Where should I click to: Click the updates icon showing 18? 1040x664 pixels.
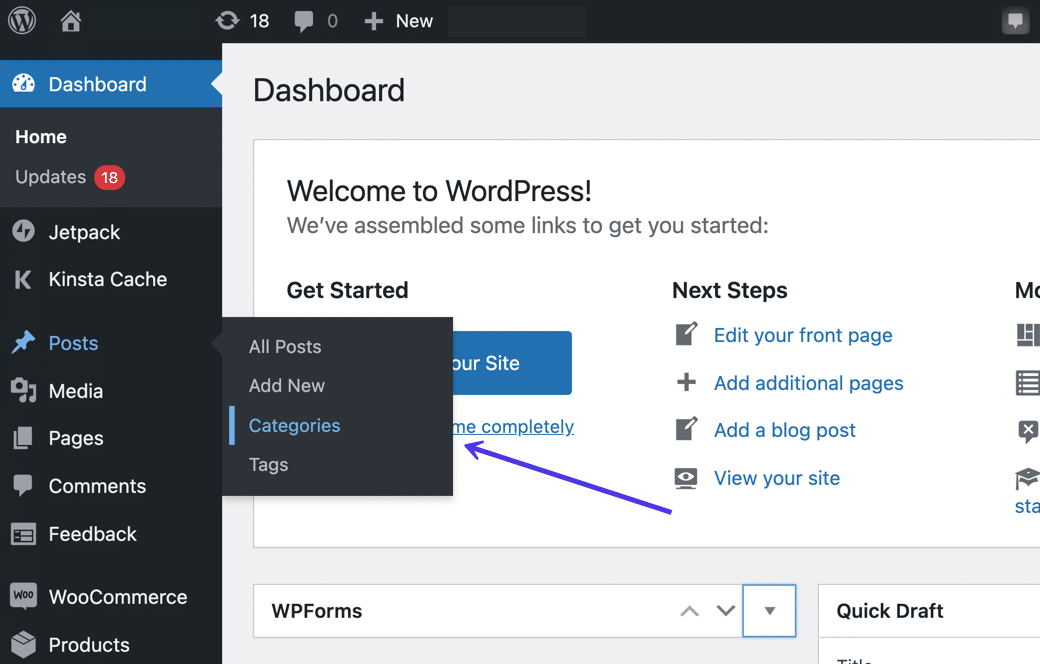pos(242,20)
